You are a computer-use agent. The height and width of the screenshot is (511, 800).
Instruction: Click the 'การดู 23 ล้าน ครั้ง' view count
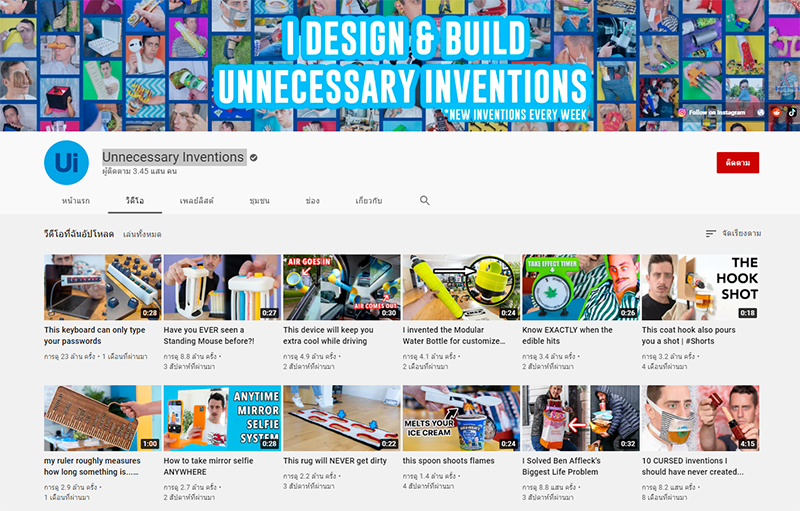click(x=69, y=356)
